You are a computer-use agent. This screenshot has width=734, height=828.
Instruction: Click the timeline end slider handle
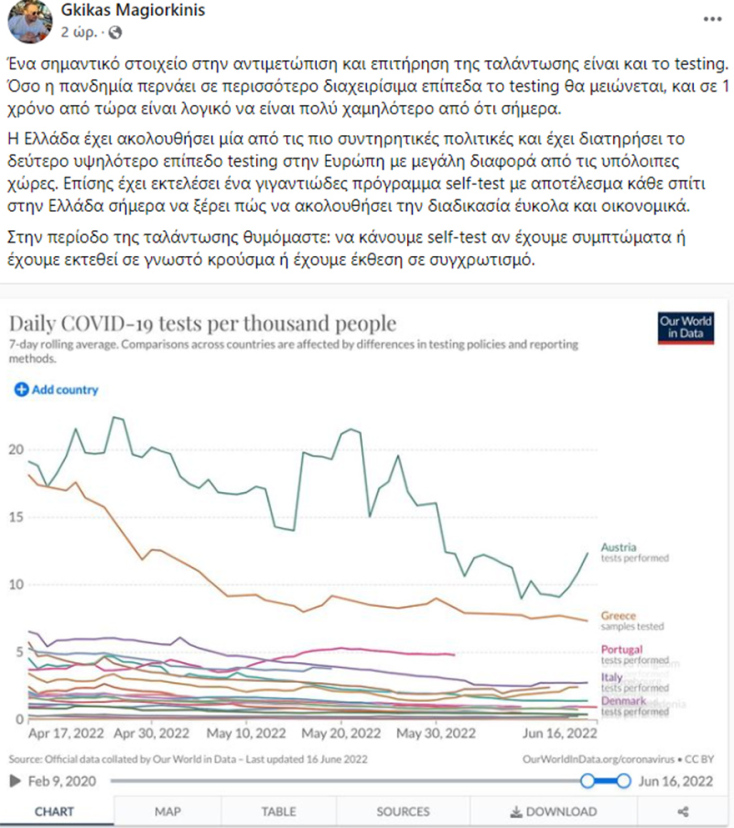624,780
